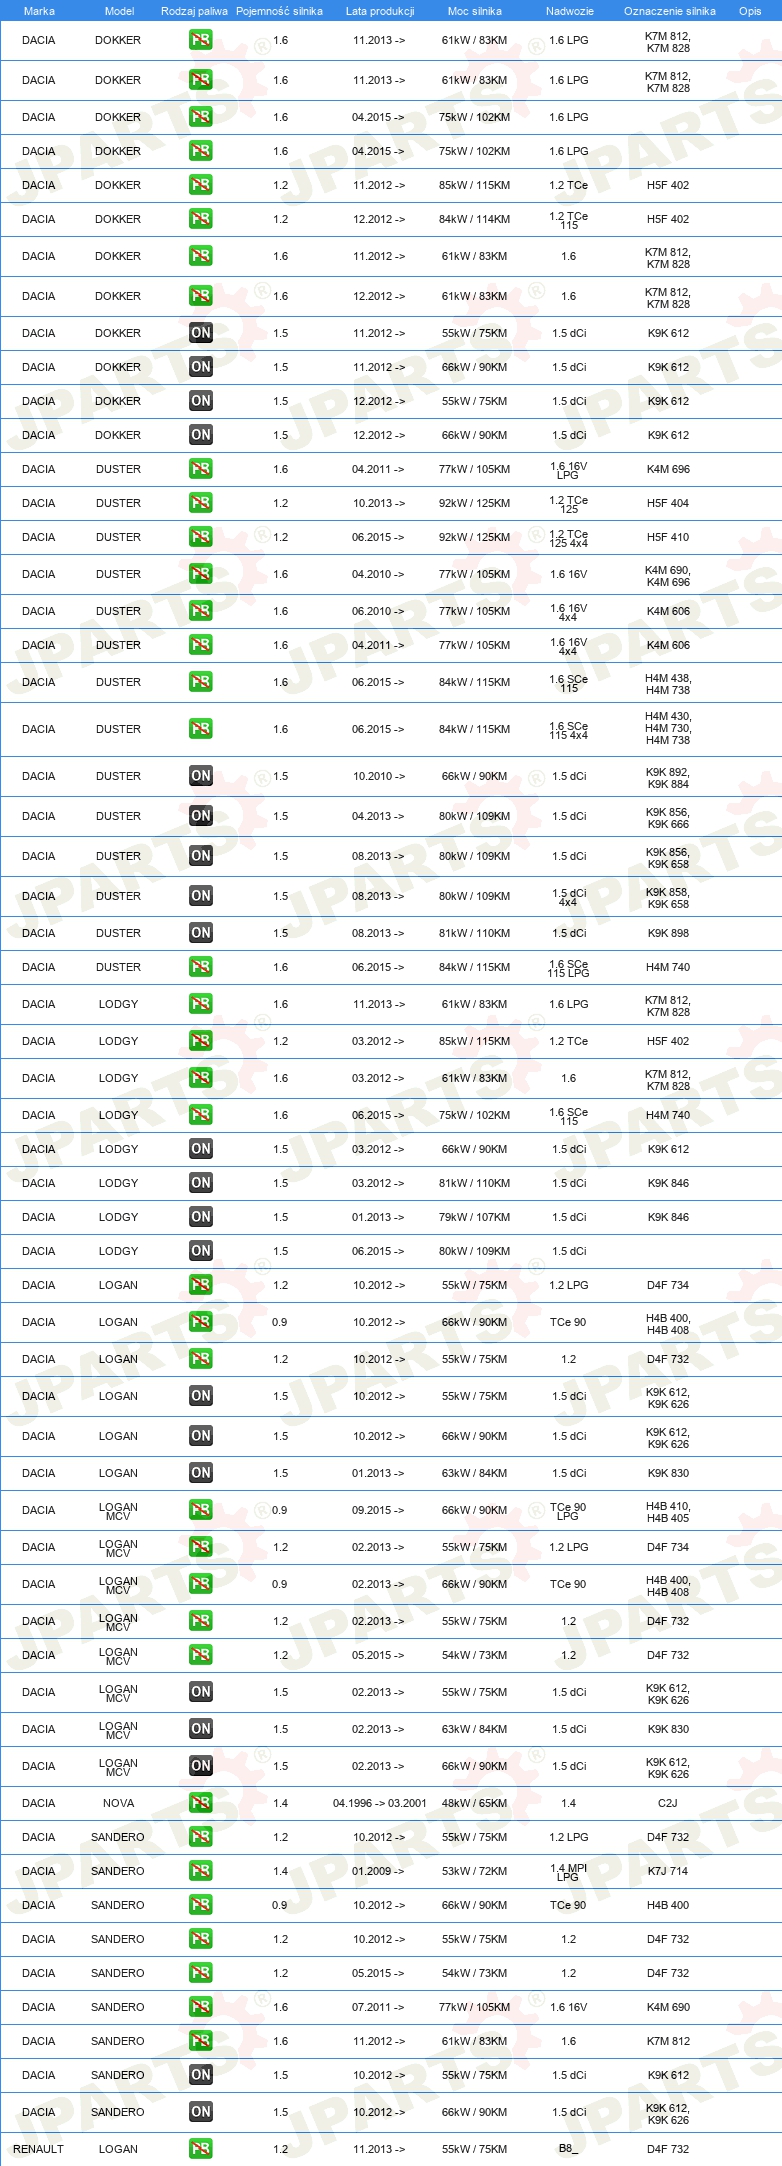782x2166 pixels.
Task: Click petrol icon in DUSTER H4M 438 row
Action: (201, 682)
